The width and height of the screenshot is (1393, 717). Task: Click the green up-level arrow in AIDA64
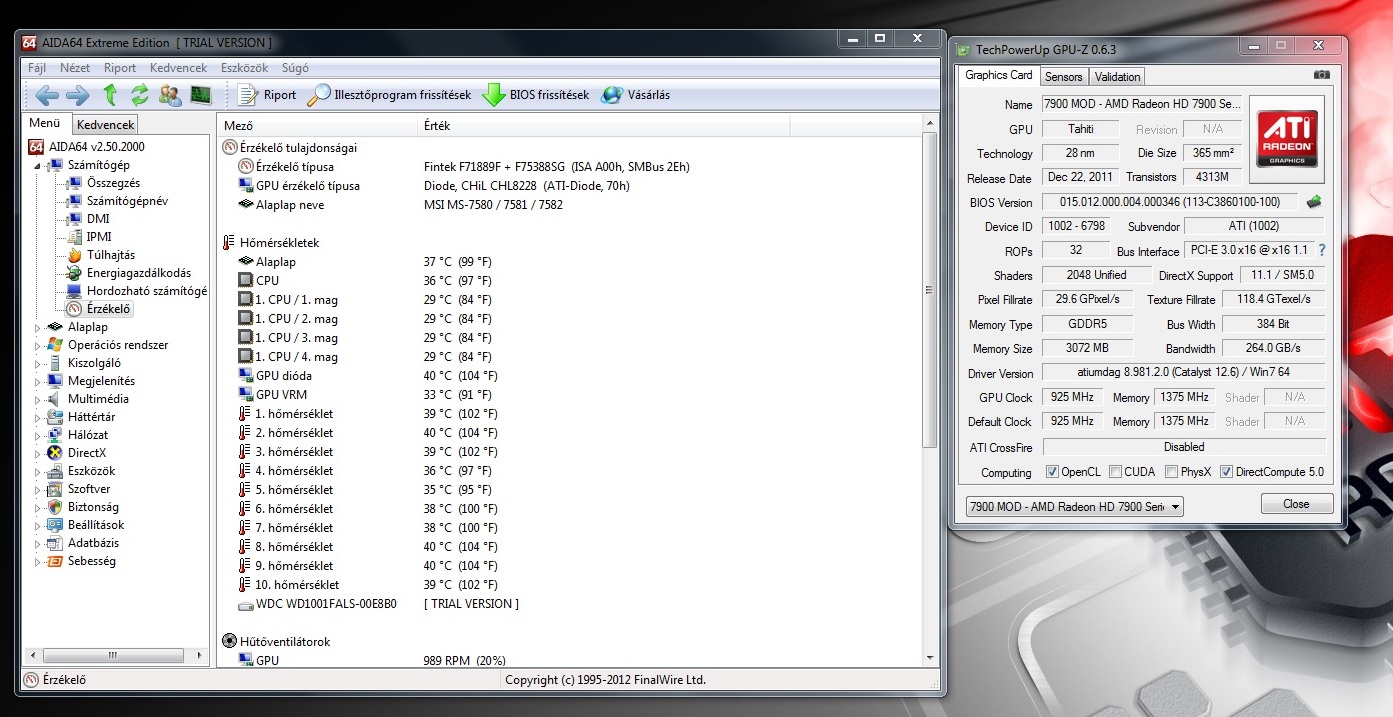point(110,95)
